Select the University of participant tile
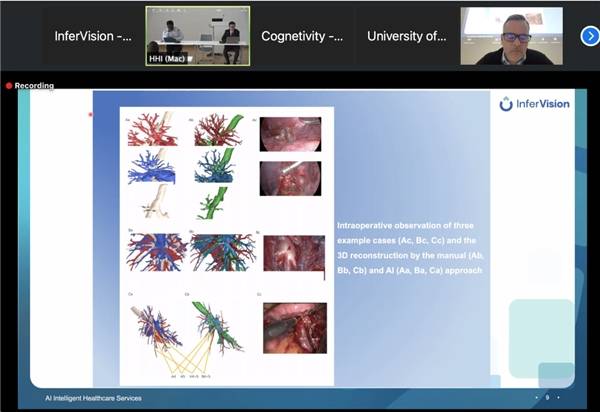This screenshot has width=600, height=412. point(406,36)
